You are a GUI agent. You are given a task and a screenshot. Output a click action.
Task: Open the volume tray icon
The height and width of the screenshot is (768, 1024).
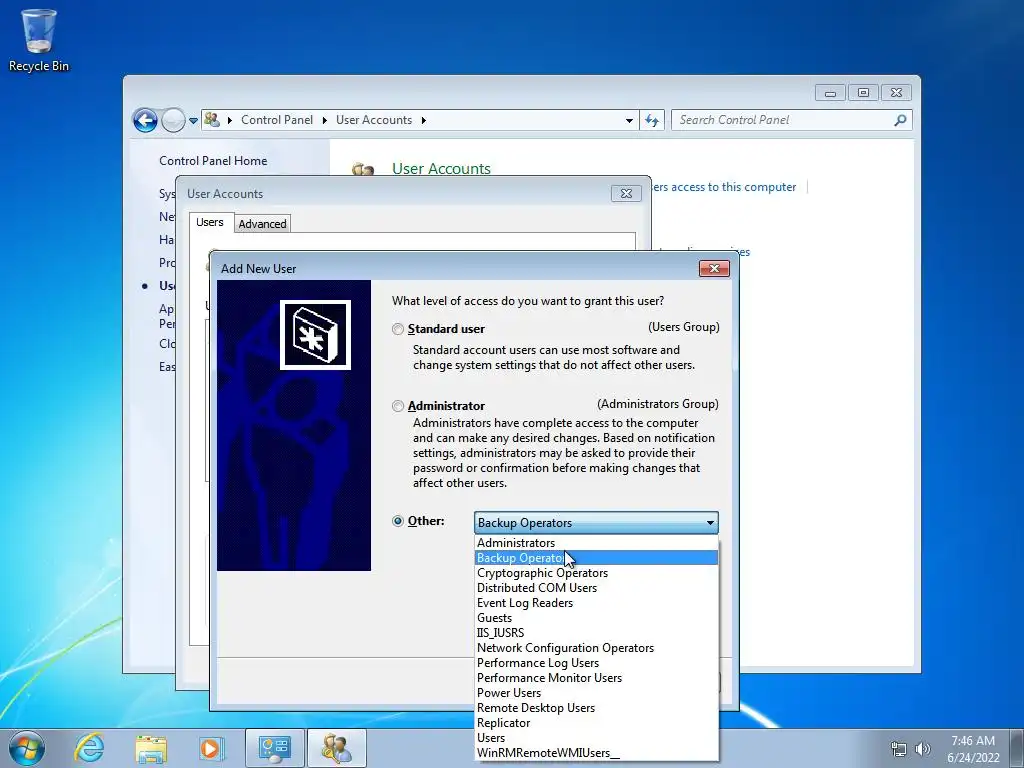coord(922,749)
